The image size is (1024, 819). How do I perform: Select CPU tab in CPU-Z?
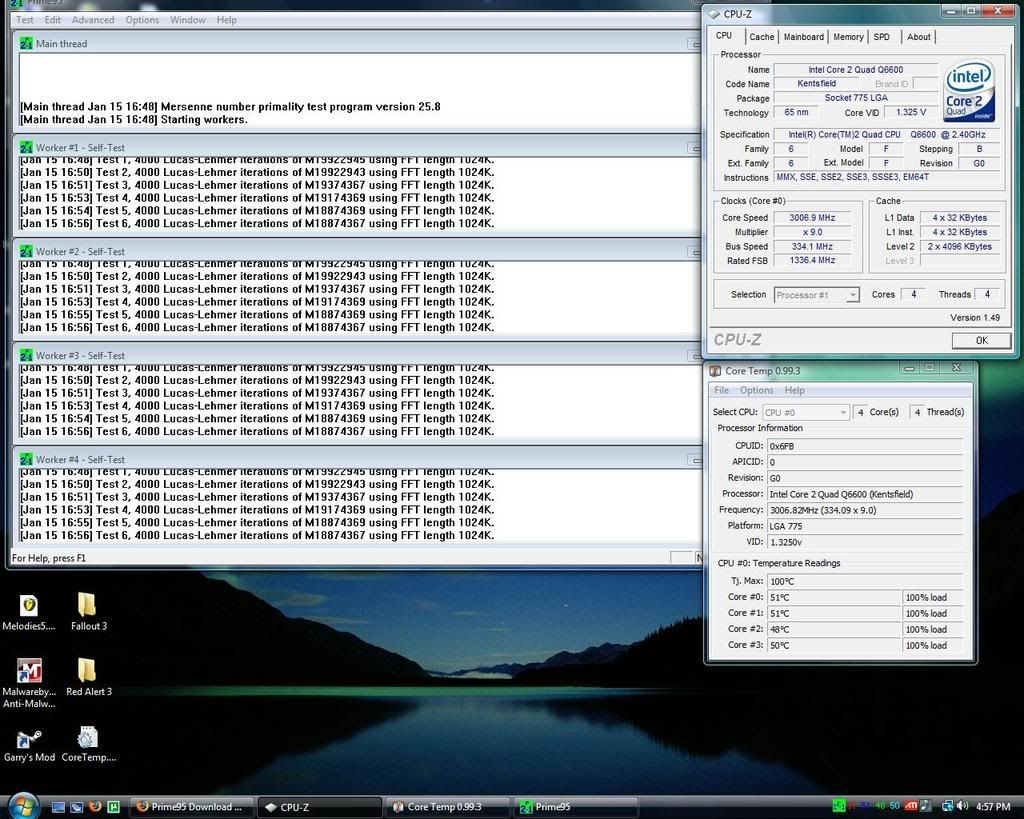point(724,35)
